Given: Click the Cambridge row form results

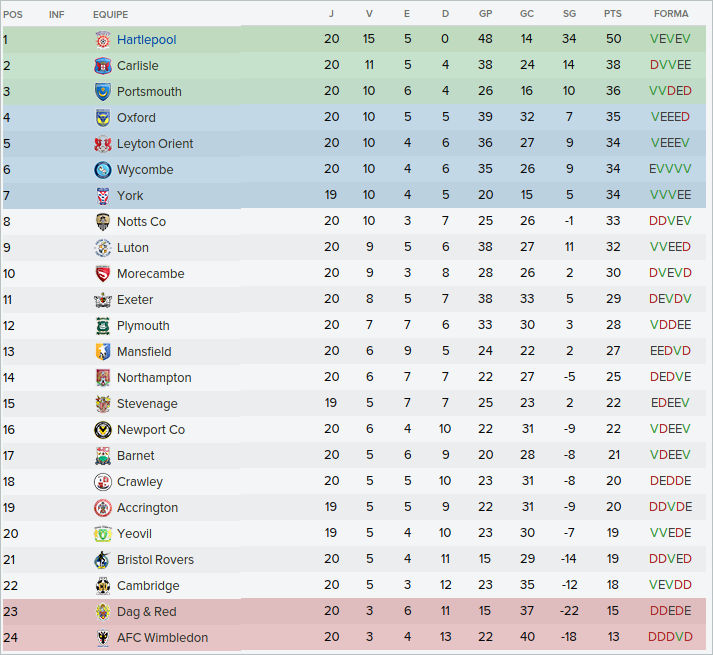Looking at the screenshot, I should (x=670, y=586).
